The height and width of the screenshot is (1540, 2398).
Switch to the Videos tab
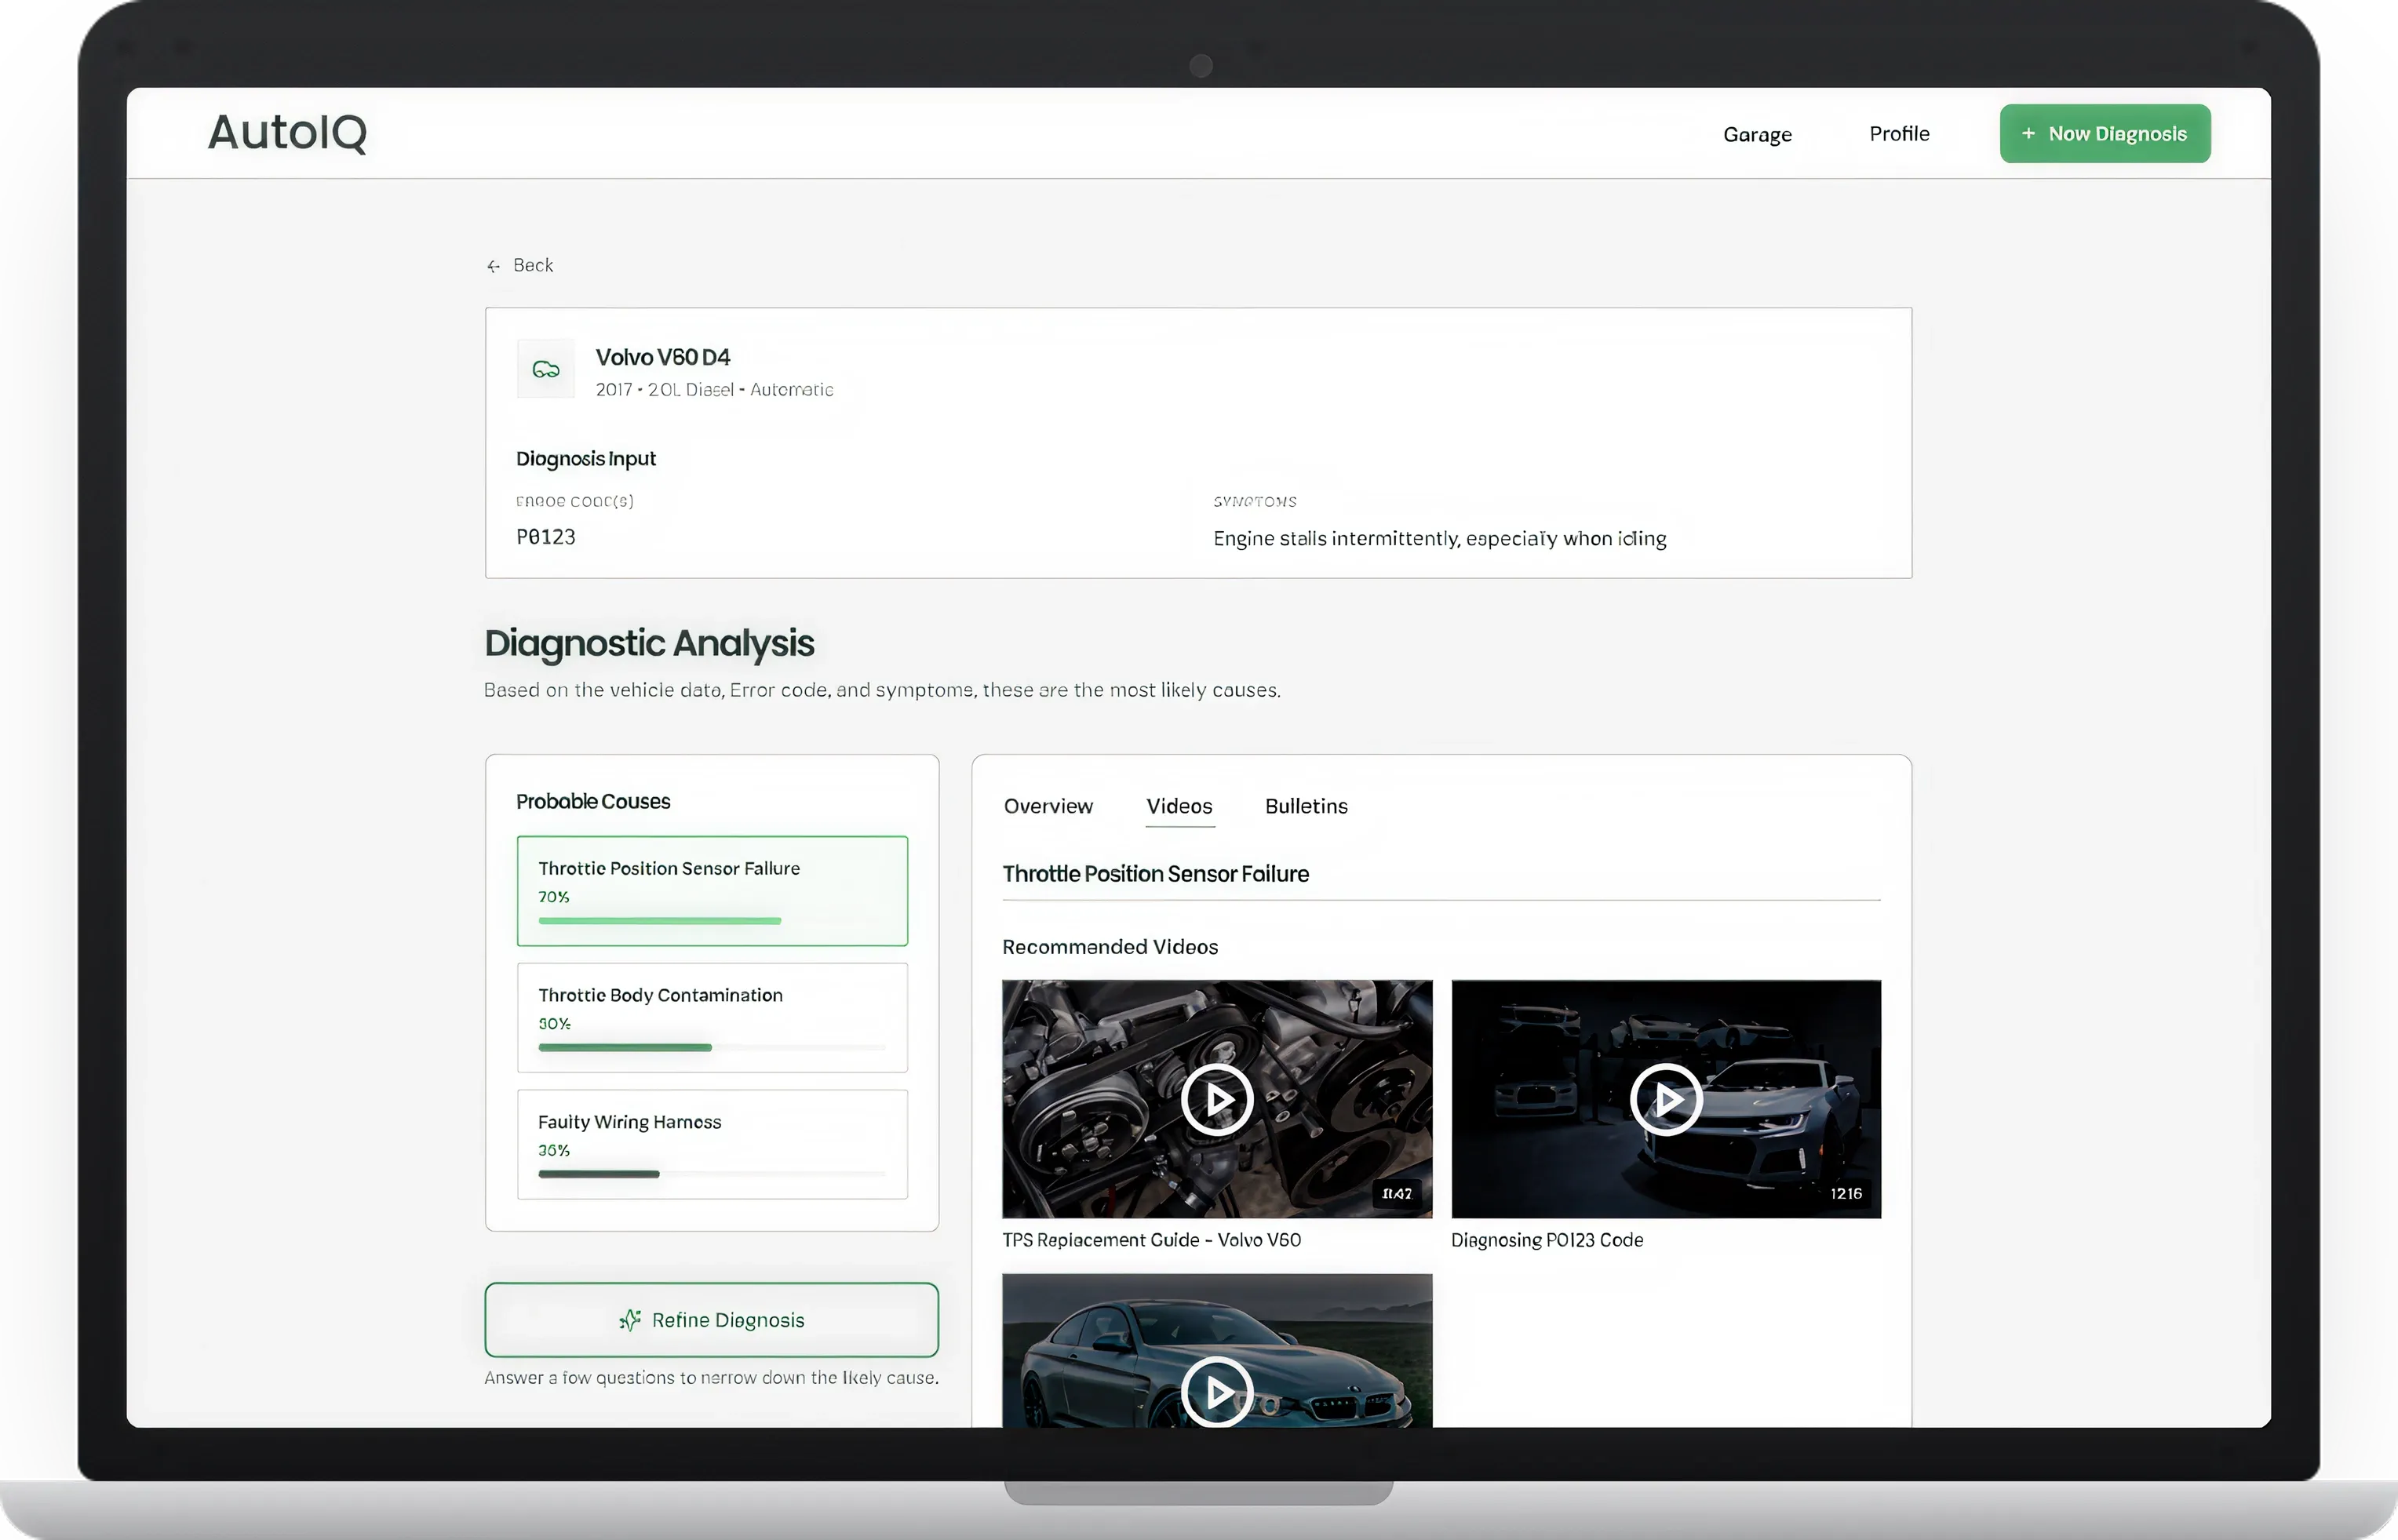pos(1179,806)
